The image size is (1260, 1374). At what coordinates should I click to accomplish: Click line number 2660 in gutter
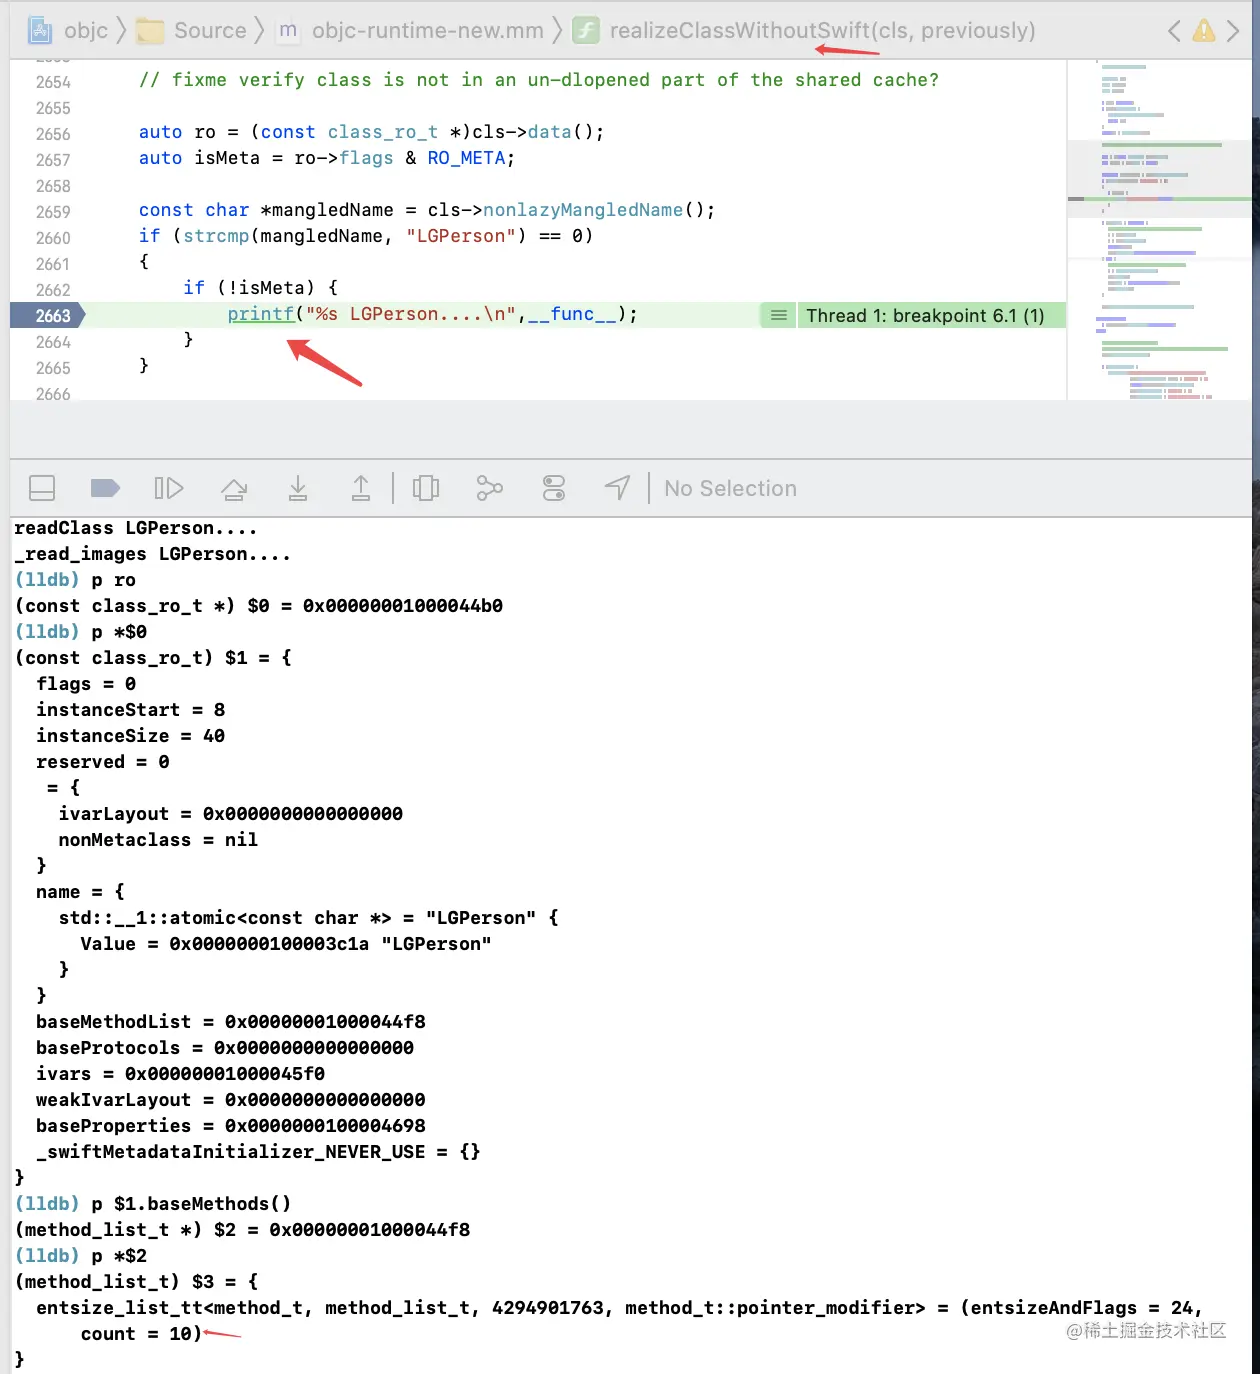53,238
